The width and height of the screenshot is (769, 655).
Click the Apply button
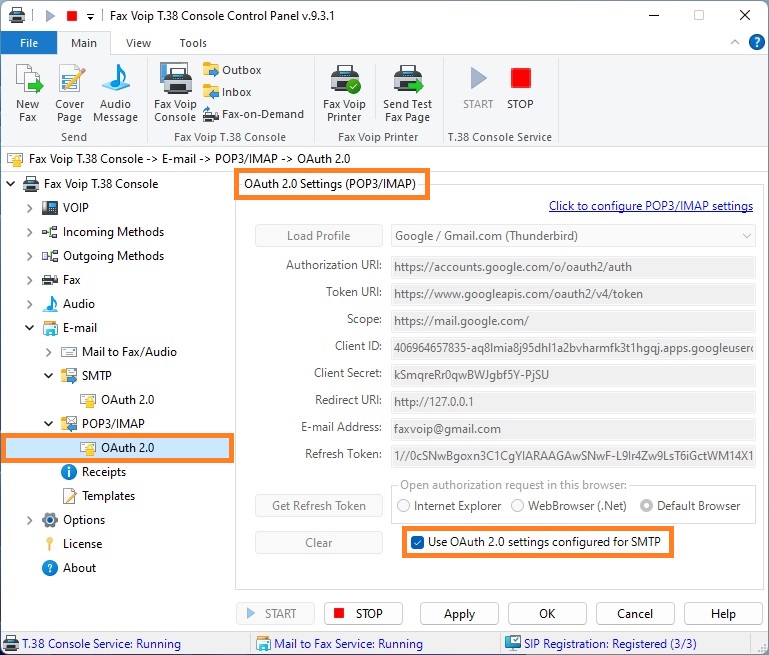point(459,614)
